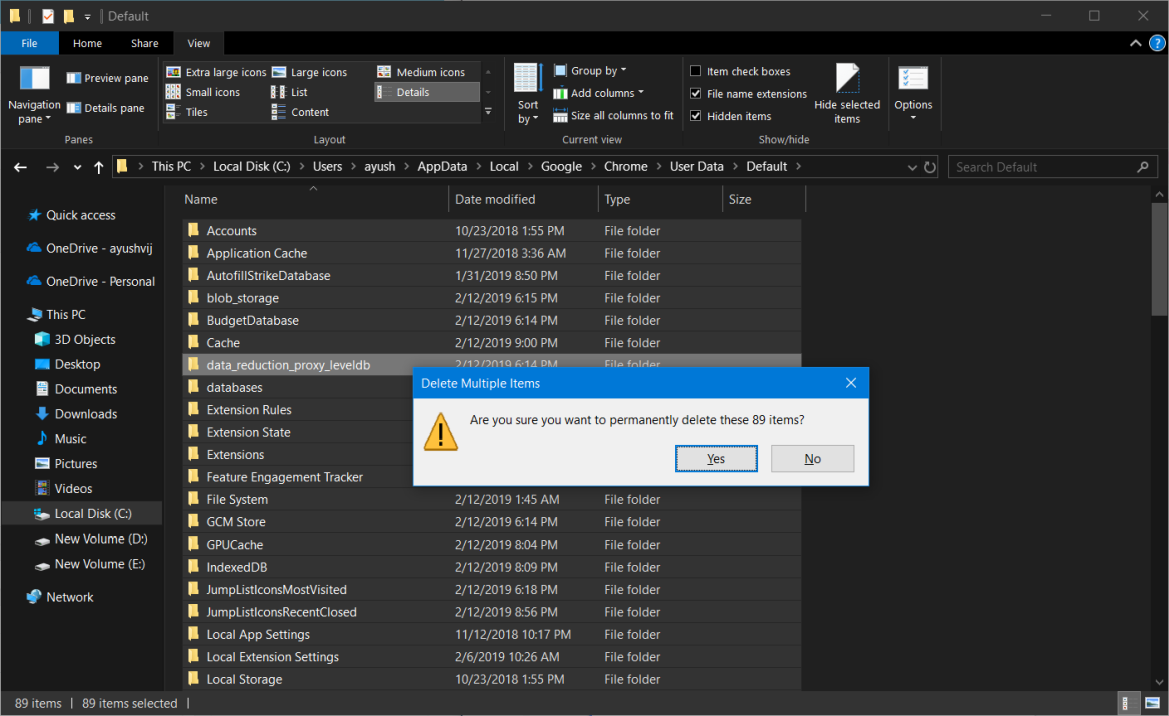Image resolution: width=1169 pixels, height=716 pixels.
Task: Confirm deletion by clicking Yes
Action: coord(716,459)
